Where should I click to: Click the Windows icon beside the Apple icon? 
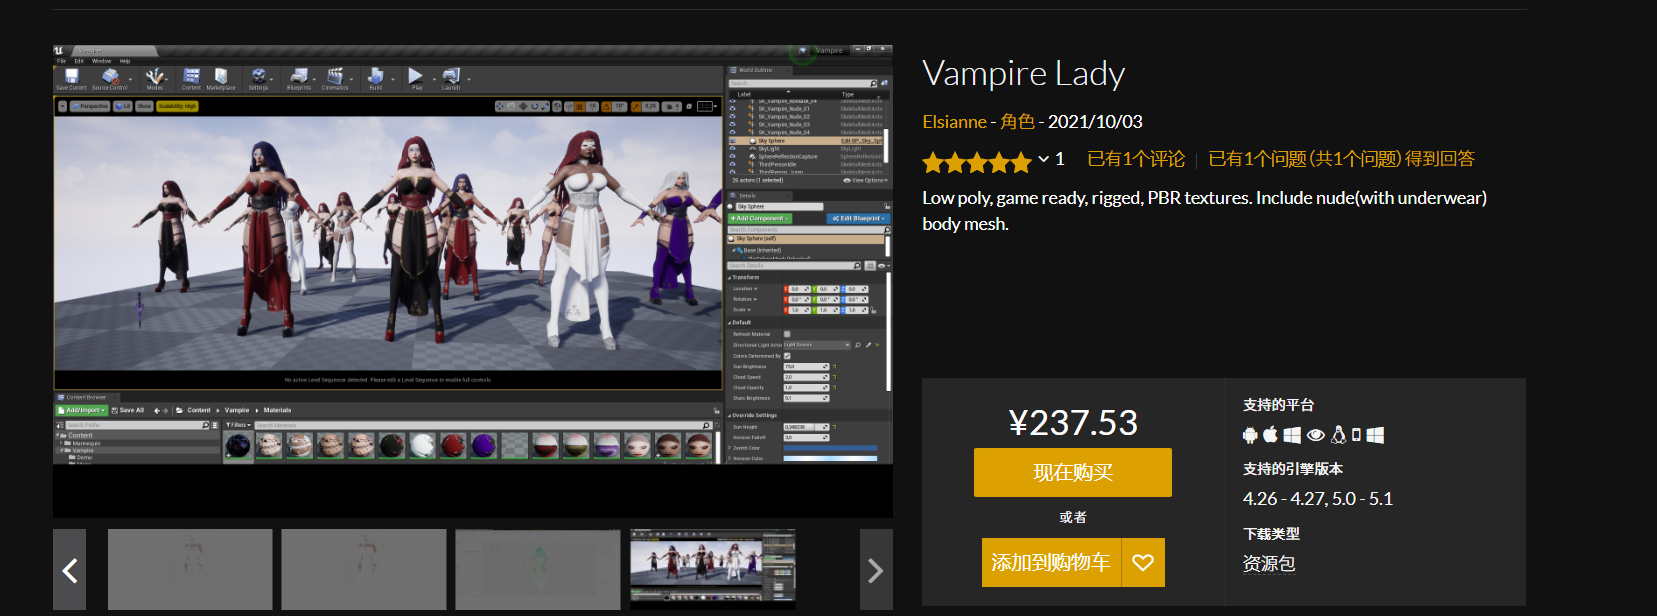[x=1292, y=435]
